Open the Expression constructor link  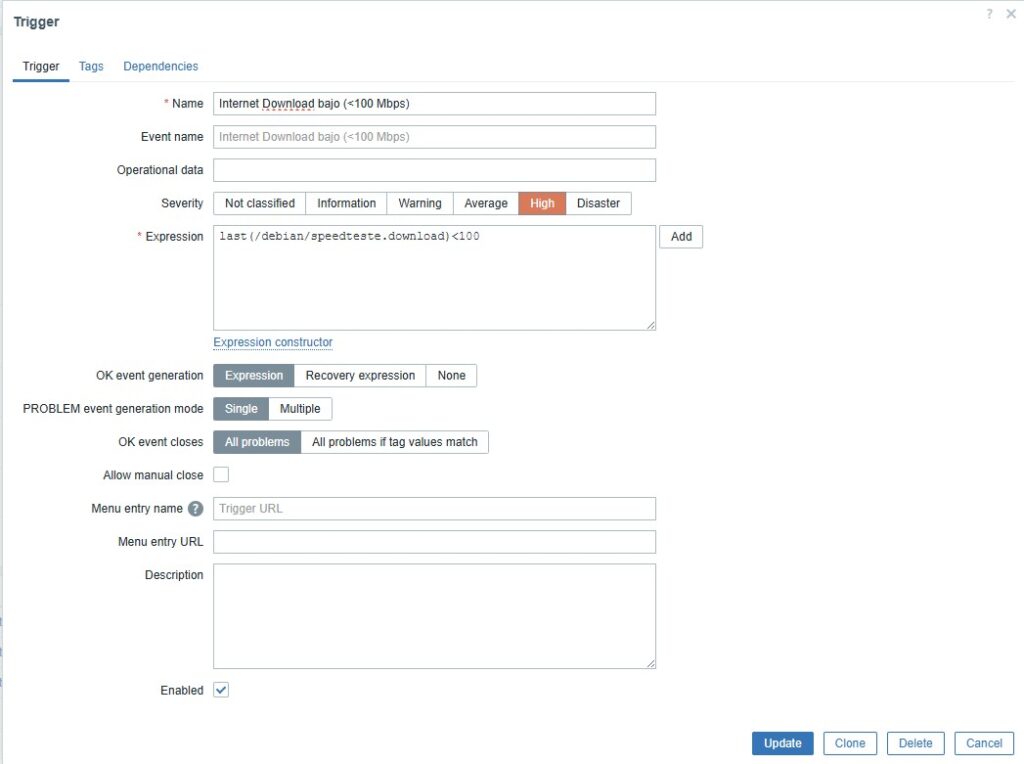pyautogui.click(x=273, y=342)
